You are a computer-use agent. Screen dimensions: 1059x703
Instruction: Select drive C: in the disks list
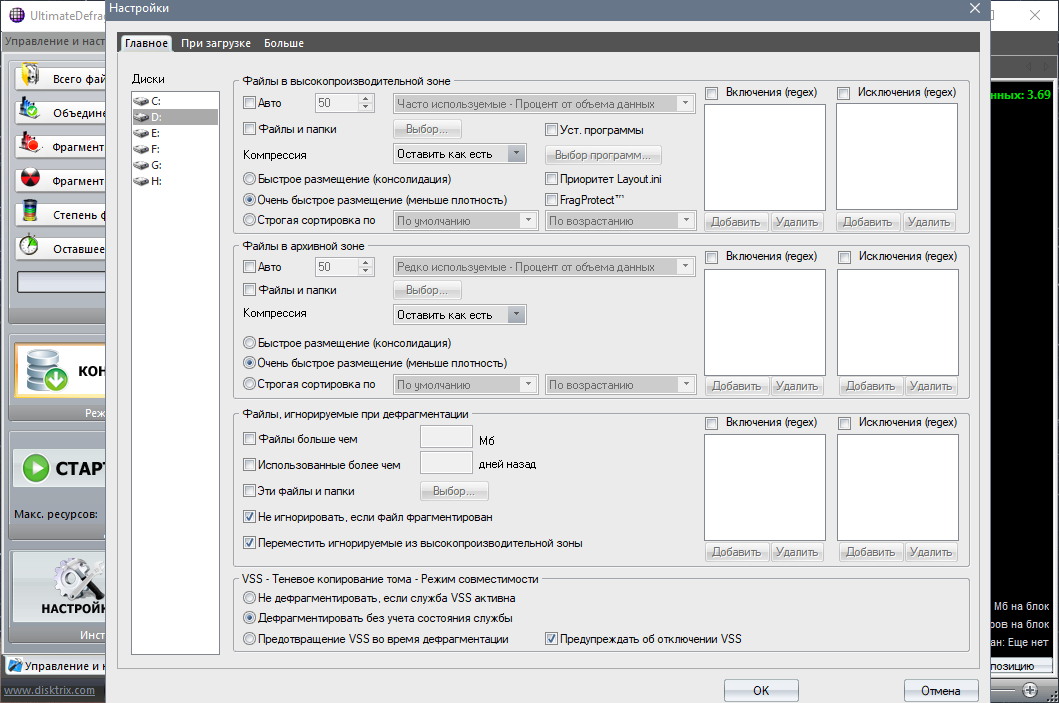point(156,101)
